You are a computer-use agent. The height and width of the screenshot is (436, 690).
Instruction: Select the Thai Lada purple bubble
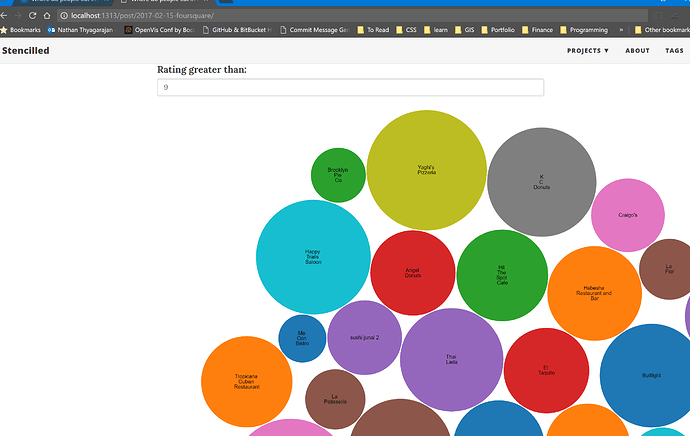pos(451,359)
